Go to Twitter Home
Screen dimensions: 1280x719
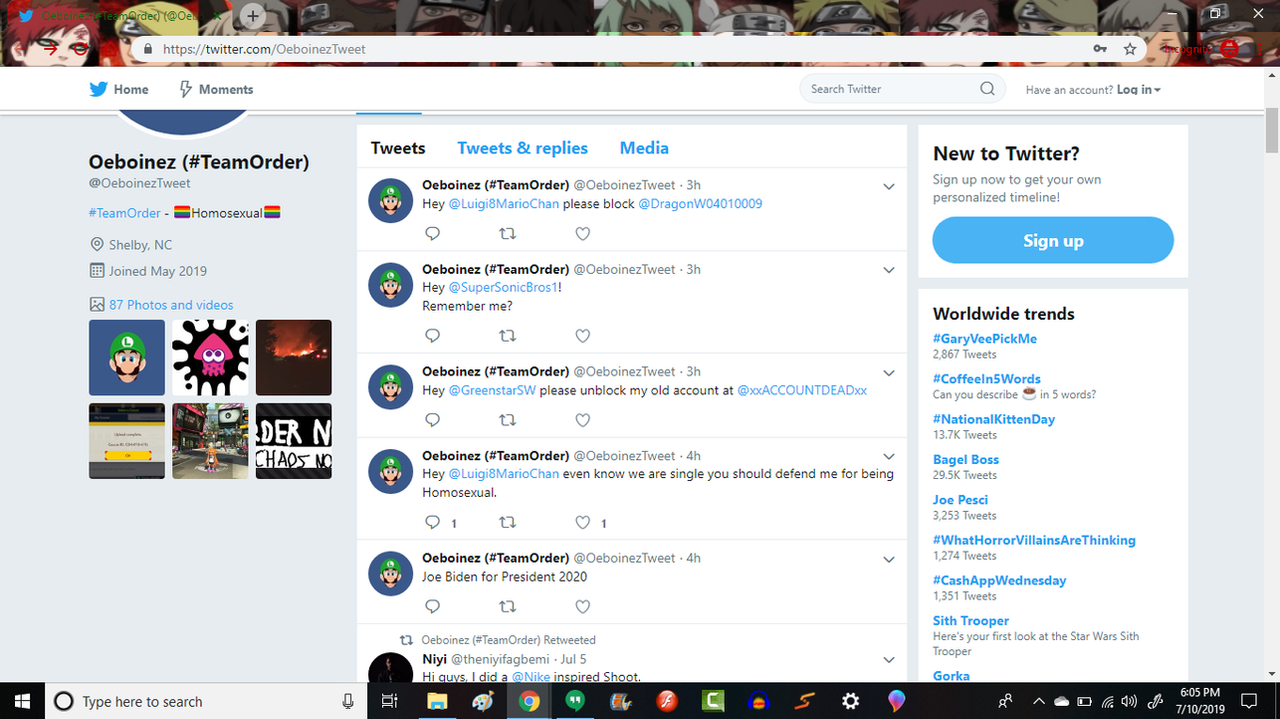tap(119, 89)
